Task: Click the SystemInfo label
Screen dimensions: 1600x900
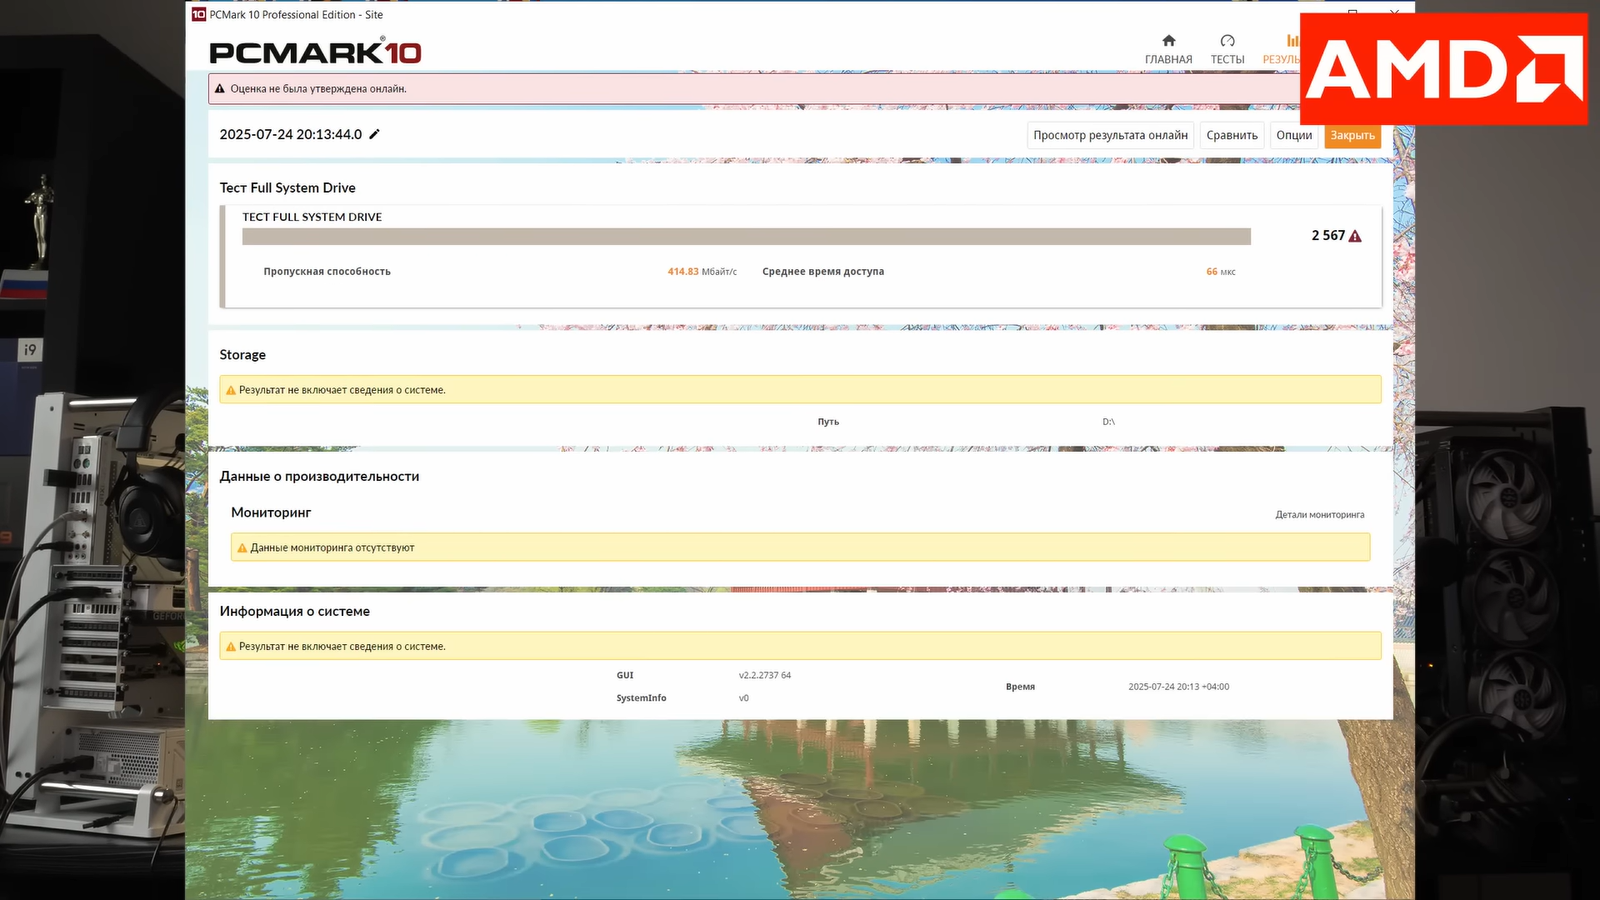Action: tap(641, 698)
